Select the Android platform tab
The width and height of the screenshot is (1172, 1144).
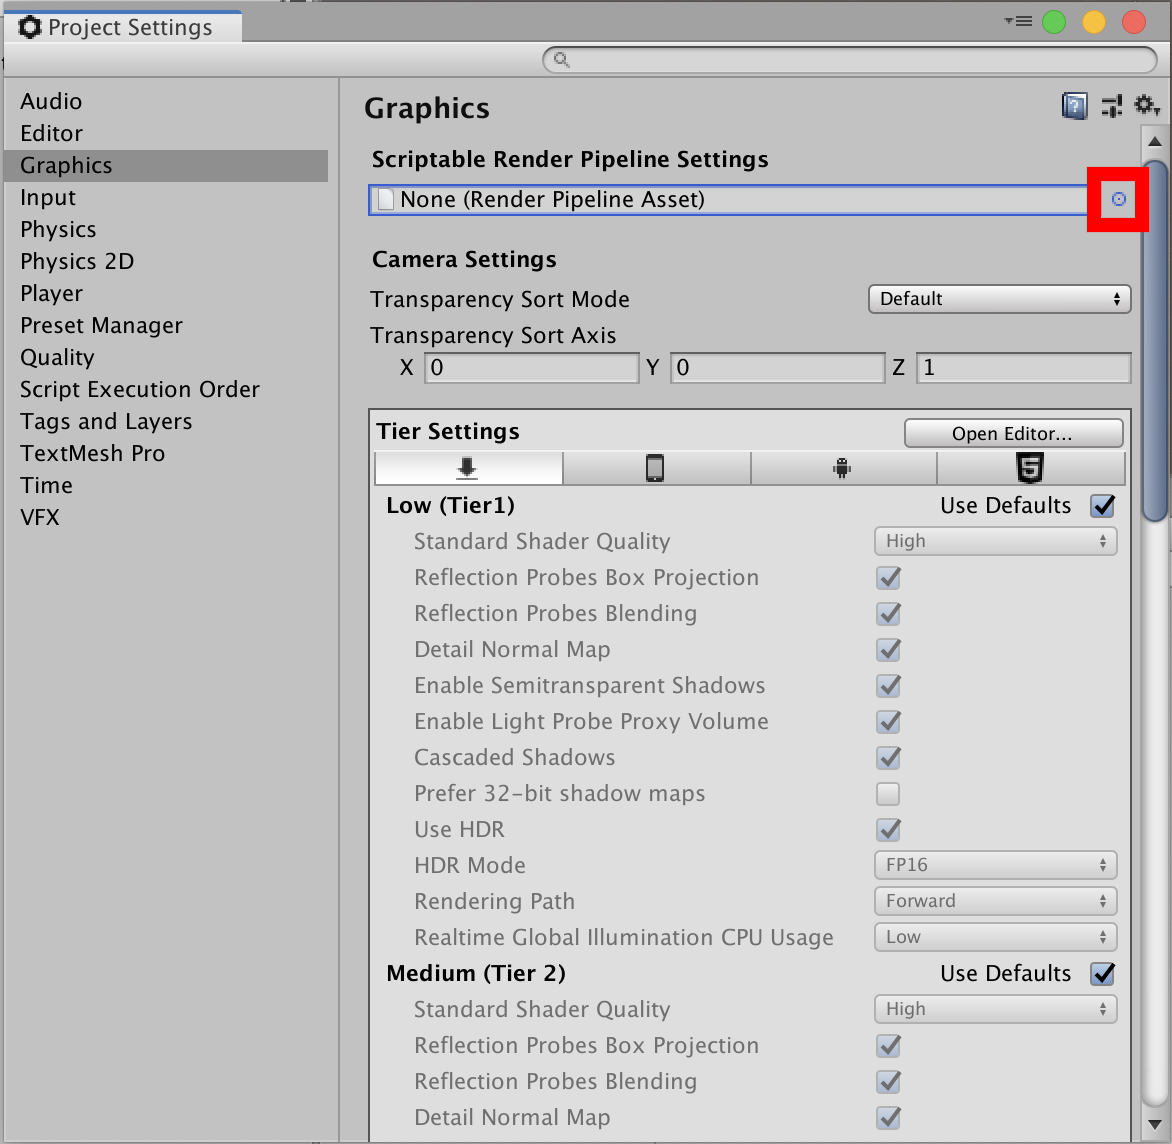pos(842,468)
